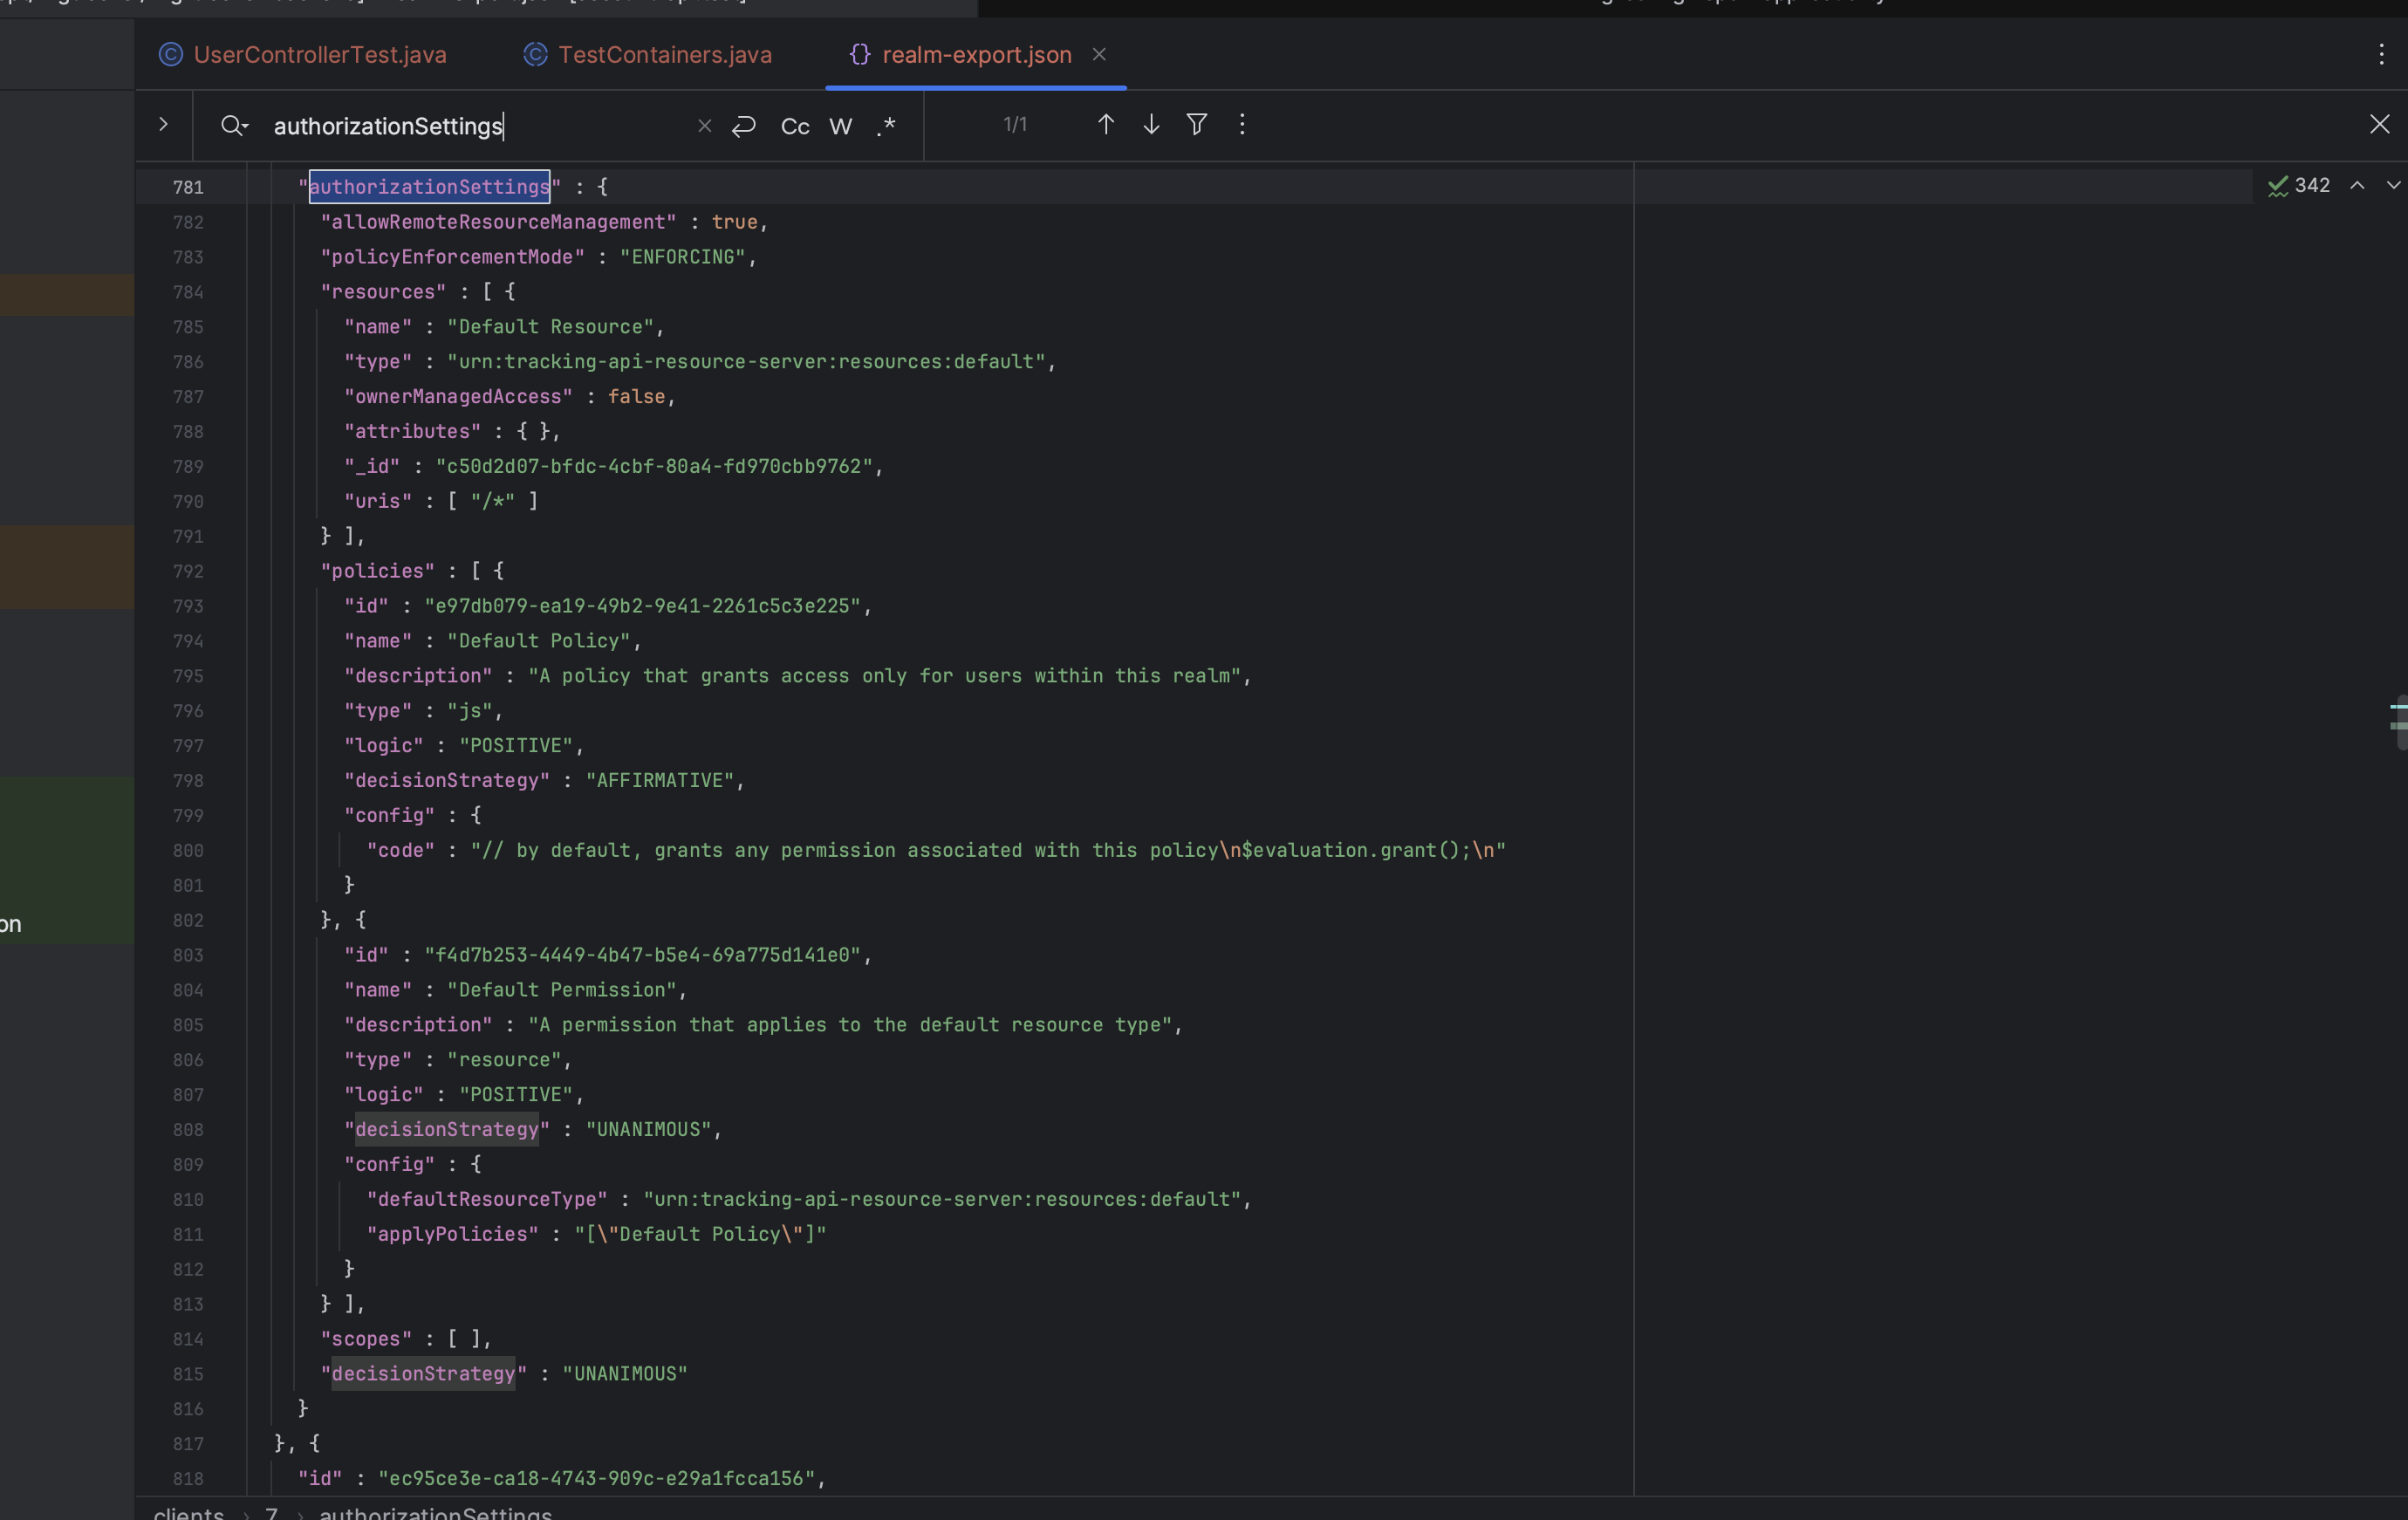Close the find bar
Screen dimensions: 2408x1520
2379,124
